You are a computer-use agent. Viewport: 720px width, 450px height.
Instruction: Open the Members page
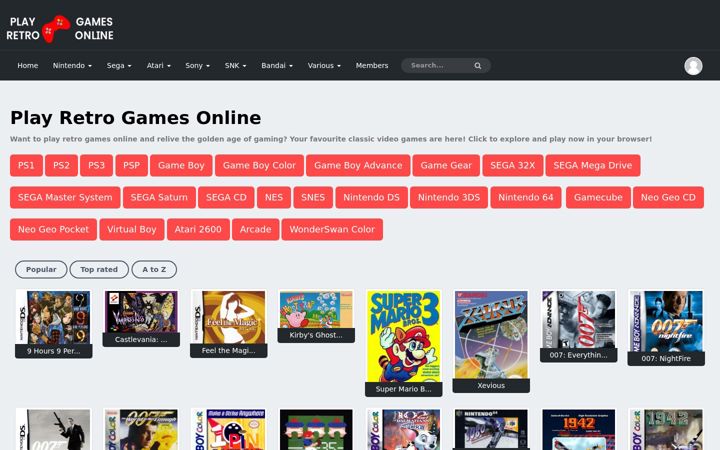372,66
